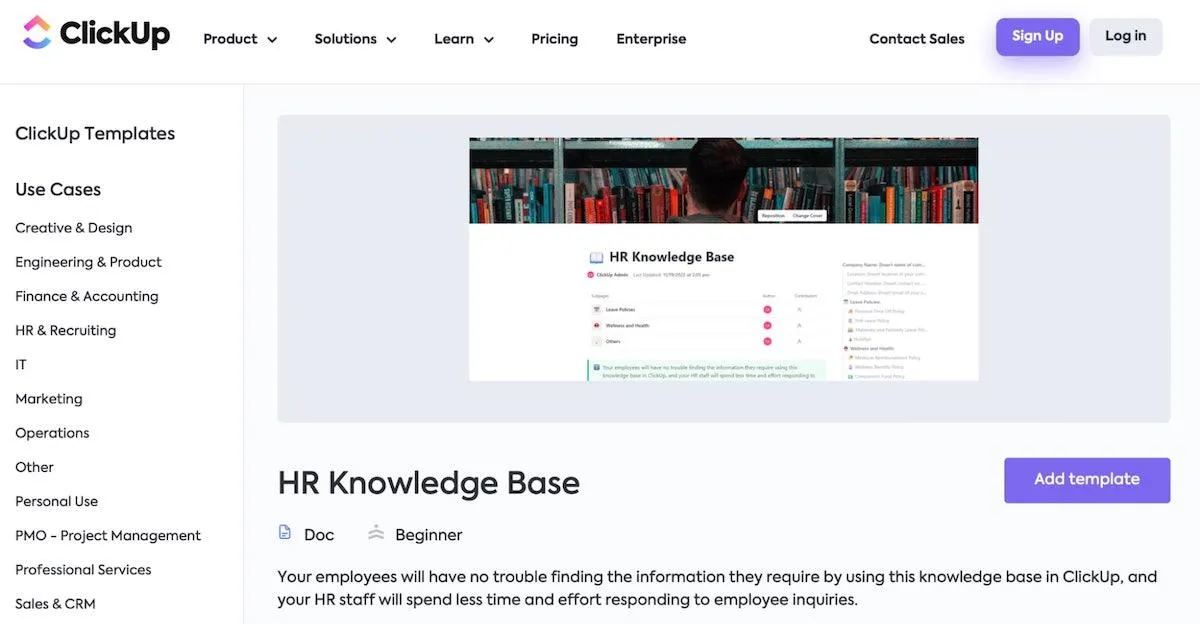Click the ClickUp logo icon
The image size is (1200, 624).
pyautogui.click(x=37, y=32)
